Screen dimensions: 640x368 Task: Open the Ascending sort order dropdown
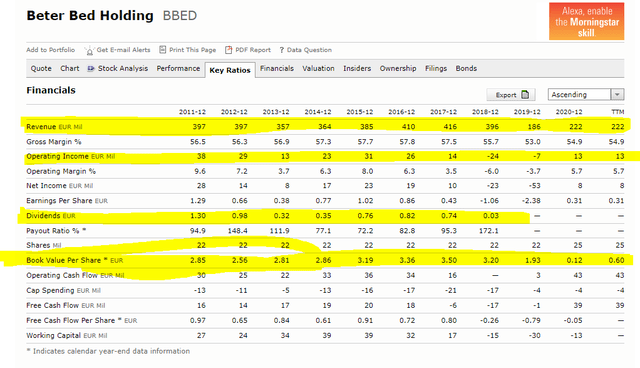(x=586, y=95)
